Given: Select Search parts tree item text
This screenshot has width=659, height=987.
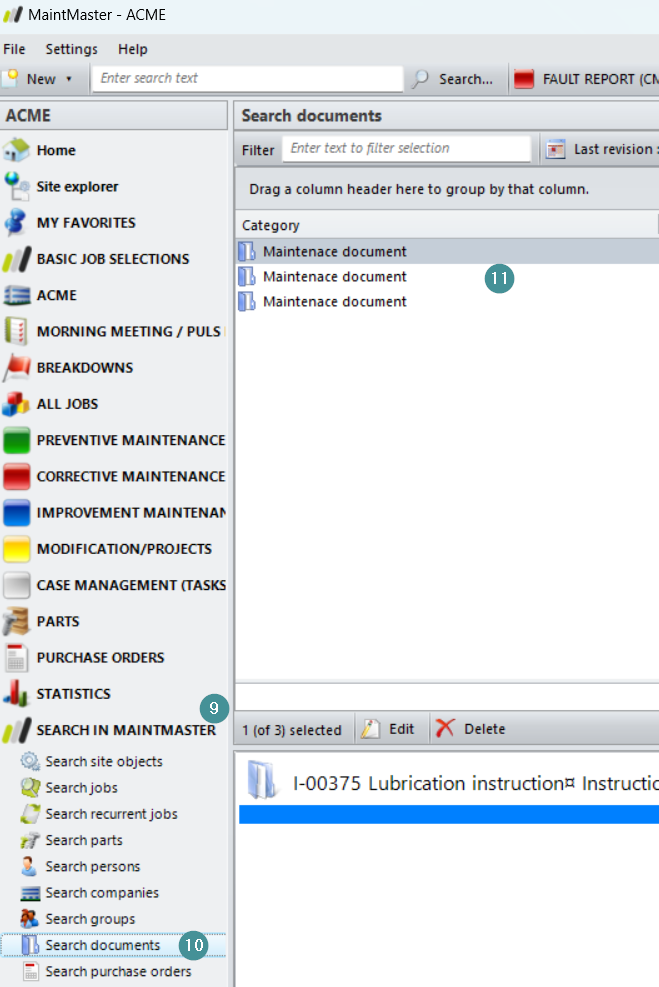Looking at the screenshot, I should pyautogui.click(x=84, y=840).
